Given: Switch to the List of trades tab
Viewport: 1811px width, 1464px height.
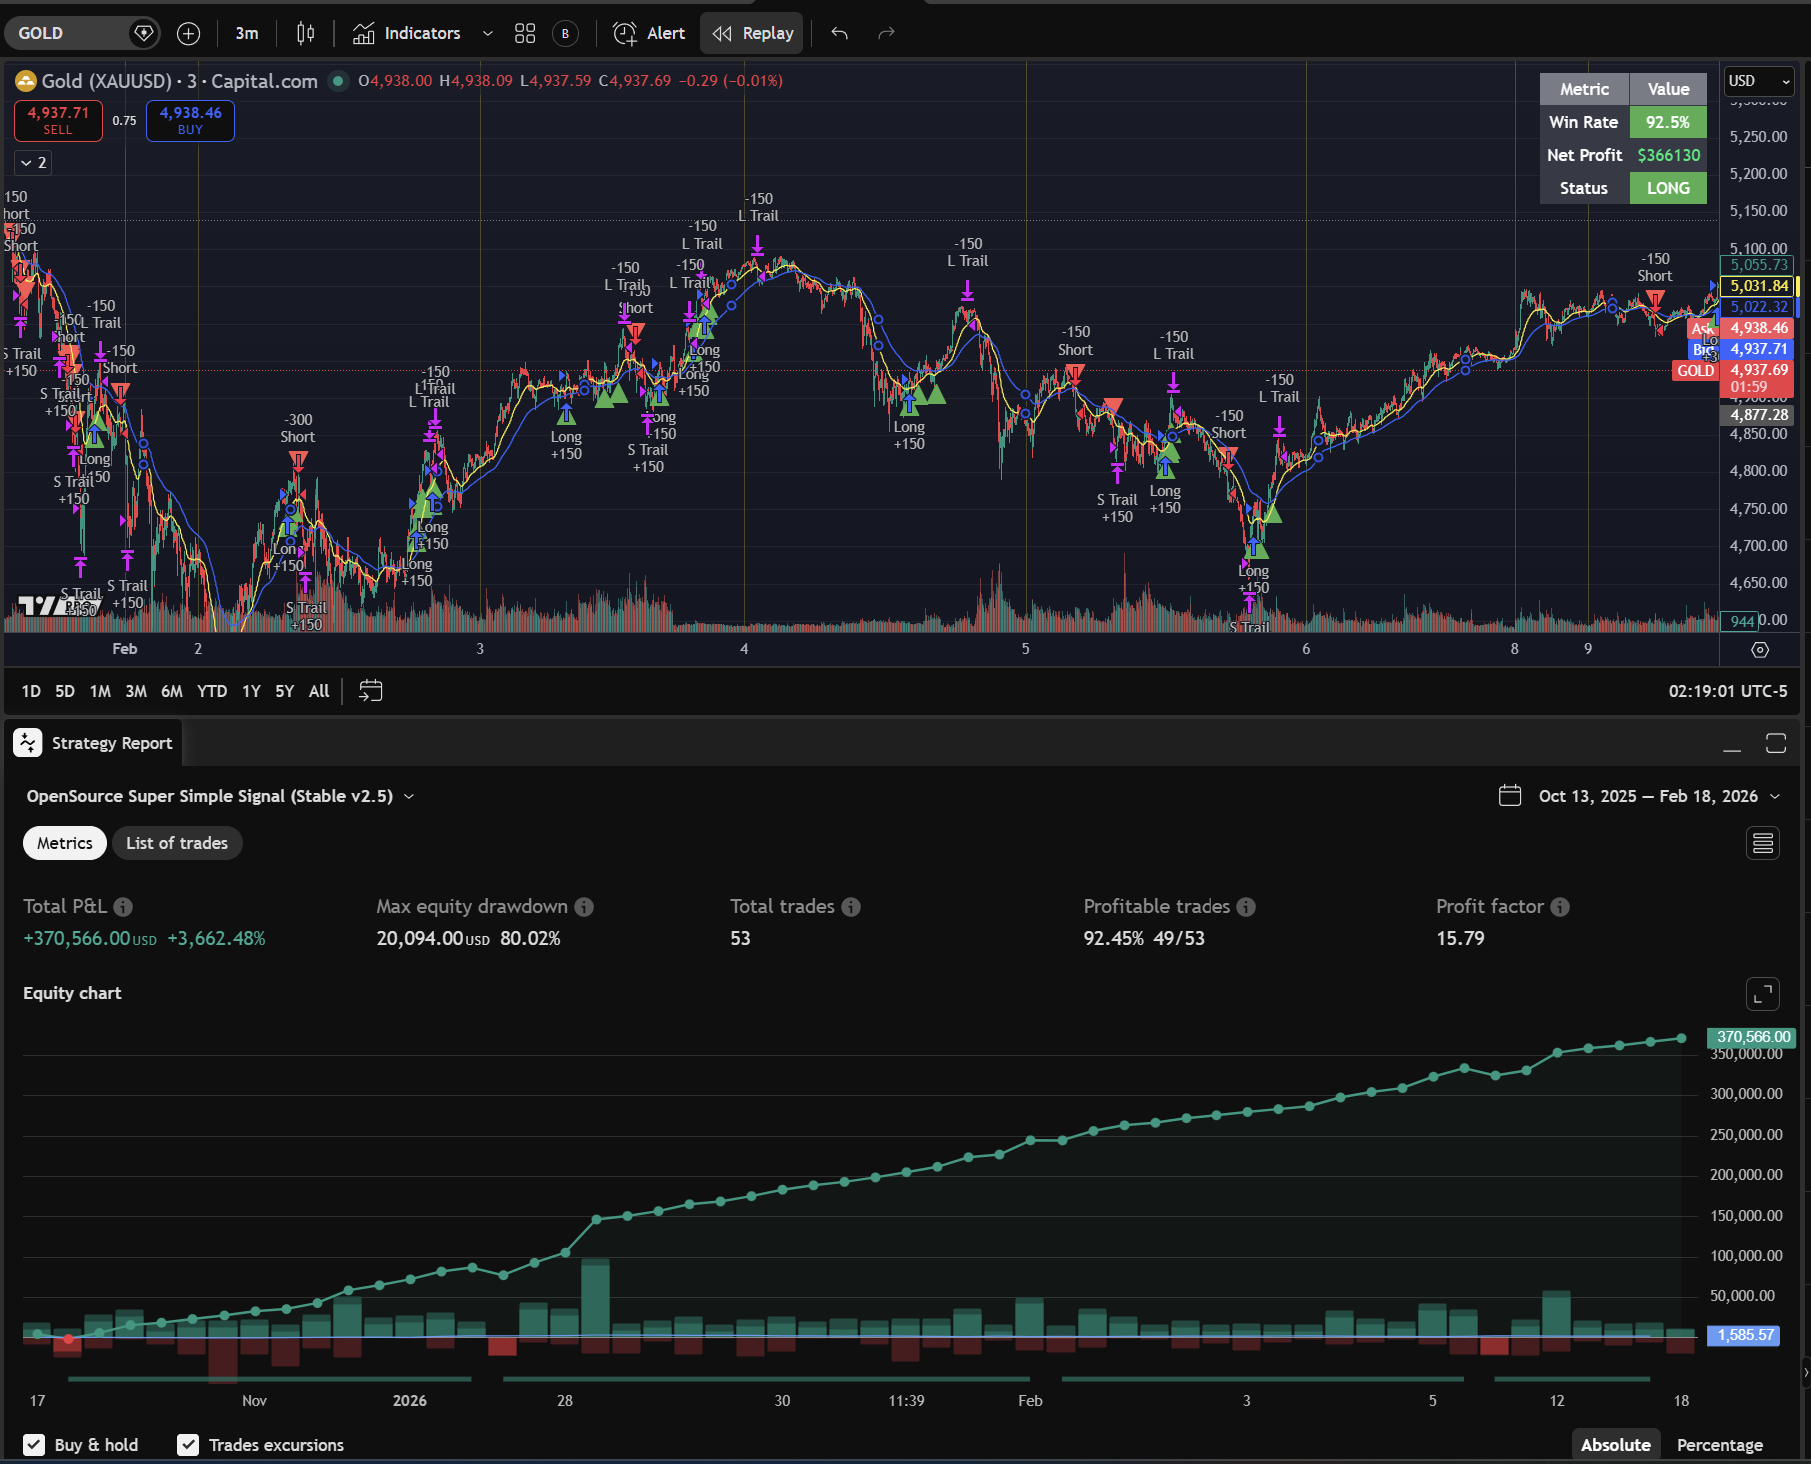Looking at the screenshot, I should [x=177, y=843].
